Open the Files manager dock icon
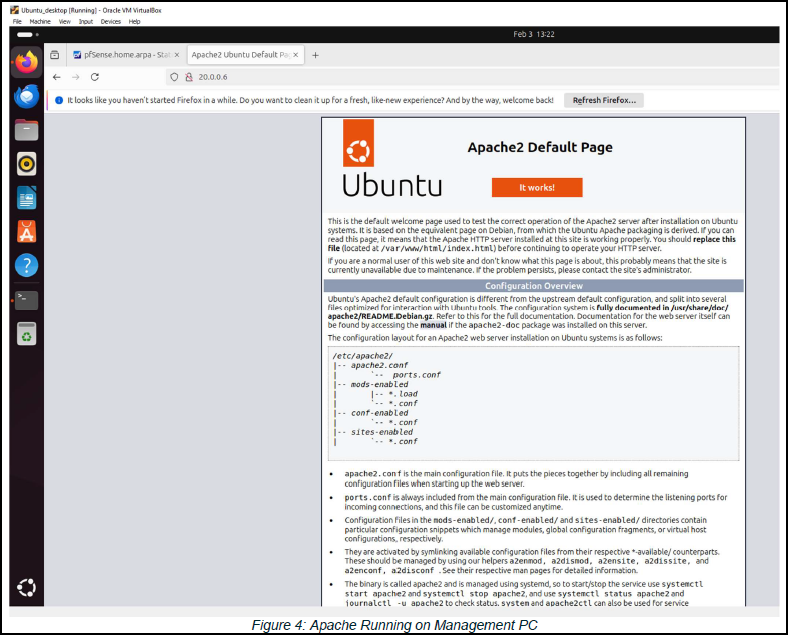The image size is (788, 635). (x=27, y=130)
